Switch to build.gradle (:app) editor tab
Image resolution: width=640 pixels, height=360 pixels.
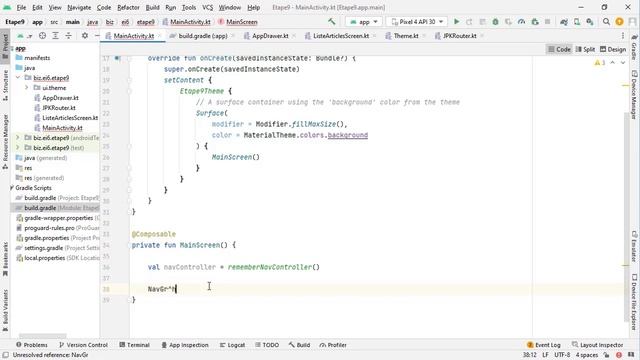tap(202, 36)
